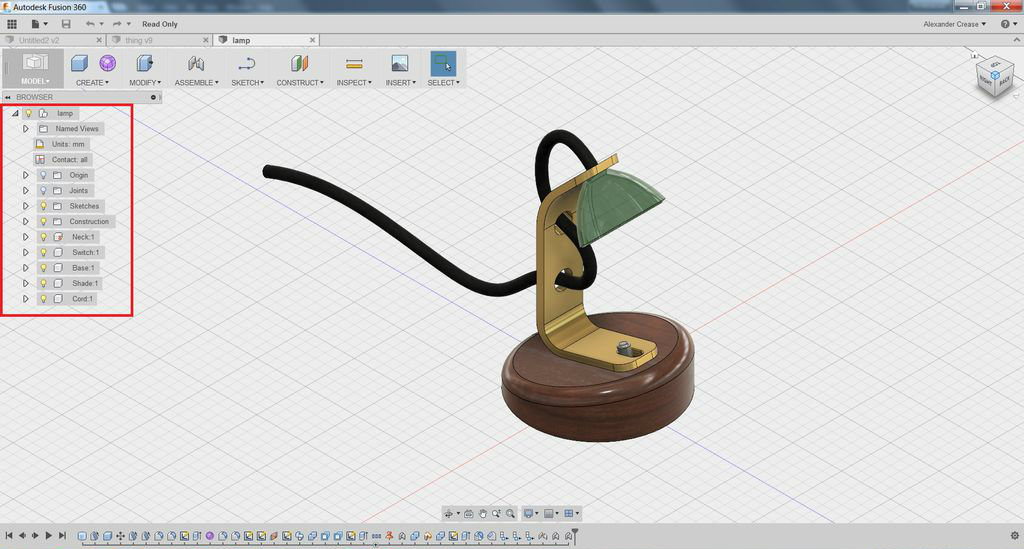The image size is (1024, 549).
Task: Click the Undo arrow
Action: tap(90, 24)
